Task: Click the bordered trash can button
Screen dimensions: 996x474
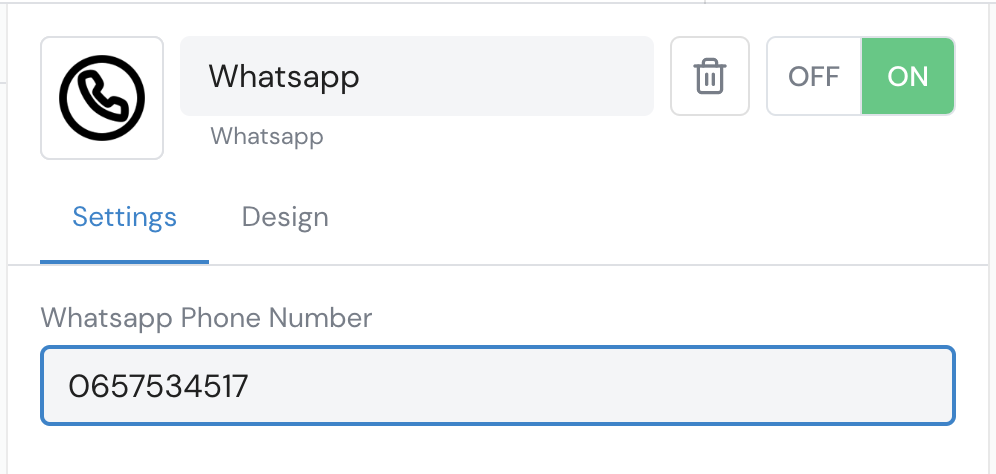Action: [710, 76]
